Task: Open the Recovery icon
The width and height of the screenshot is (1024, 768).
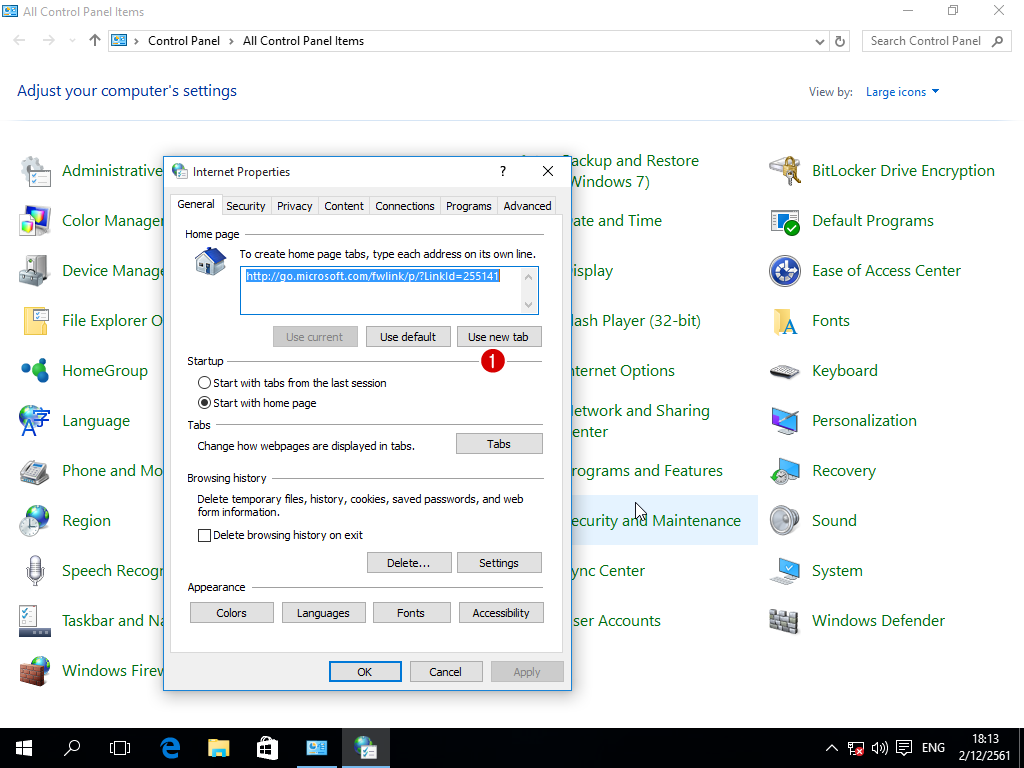Action: pos(785,471)
